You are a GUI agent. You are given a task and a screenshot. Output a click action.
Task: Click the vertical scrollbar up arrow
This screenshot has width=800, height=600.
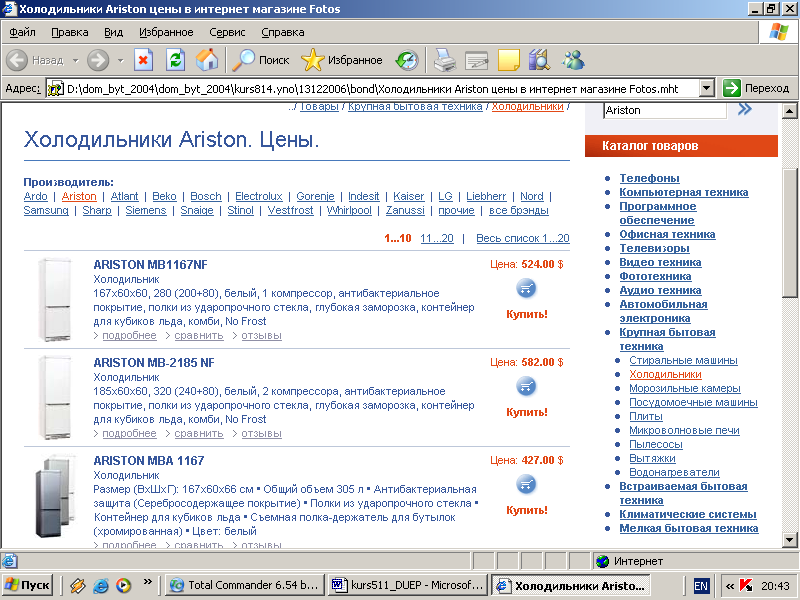click(x=789, y=111)
